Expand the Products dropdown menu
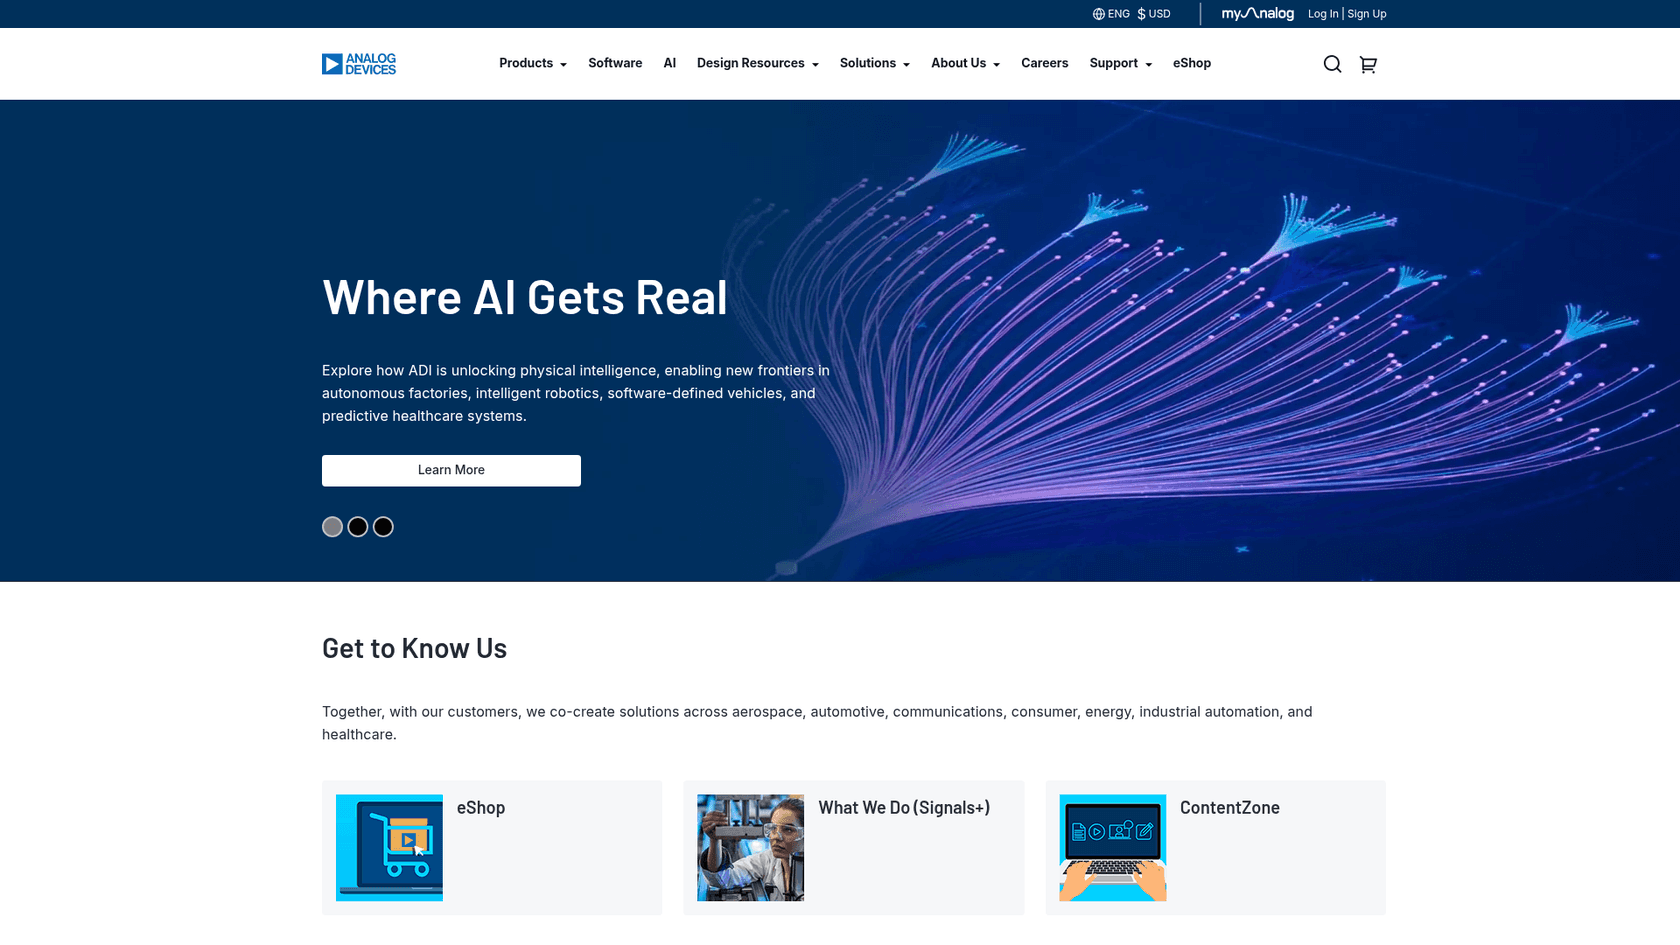The height and width of the screenshot is (945, 1680). point(532,63)
